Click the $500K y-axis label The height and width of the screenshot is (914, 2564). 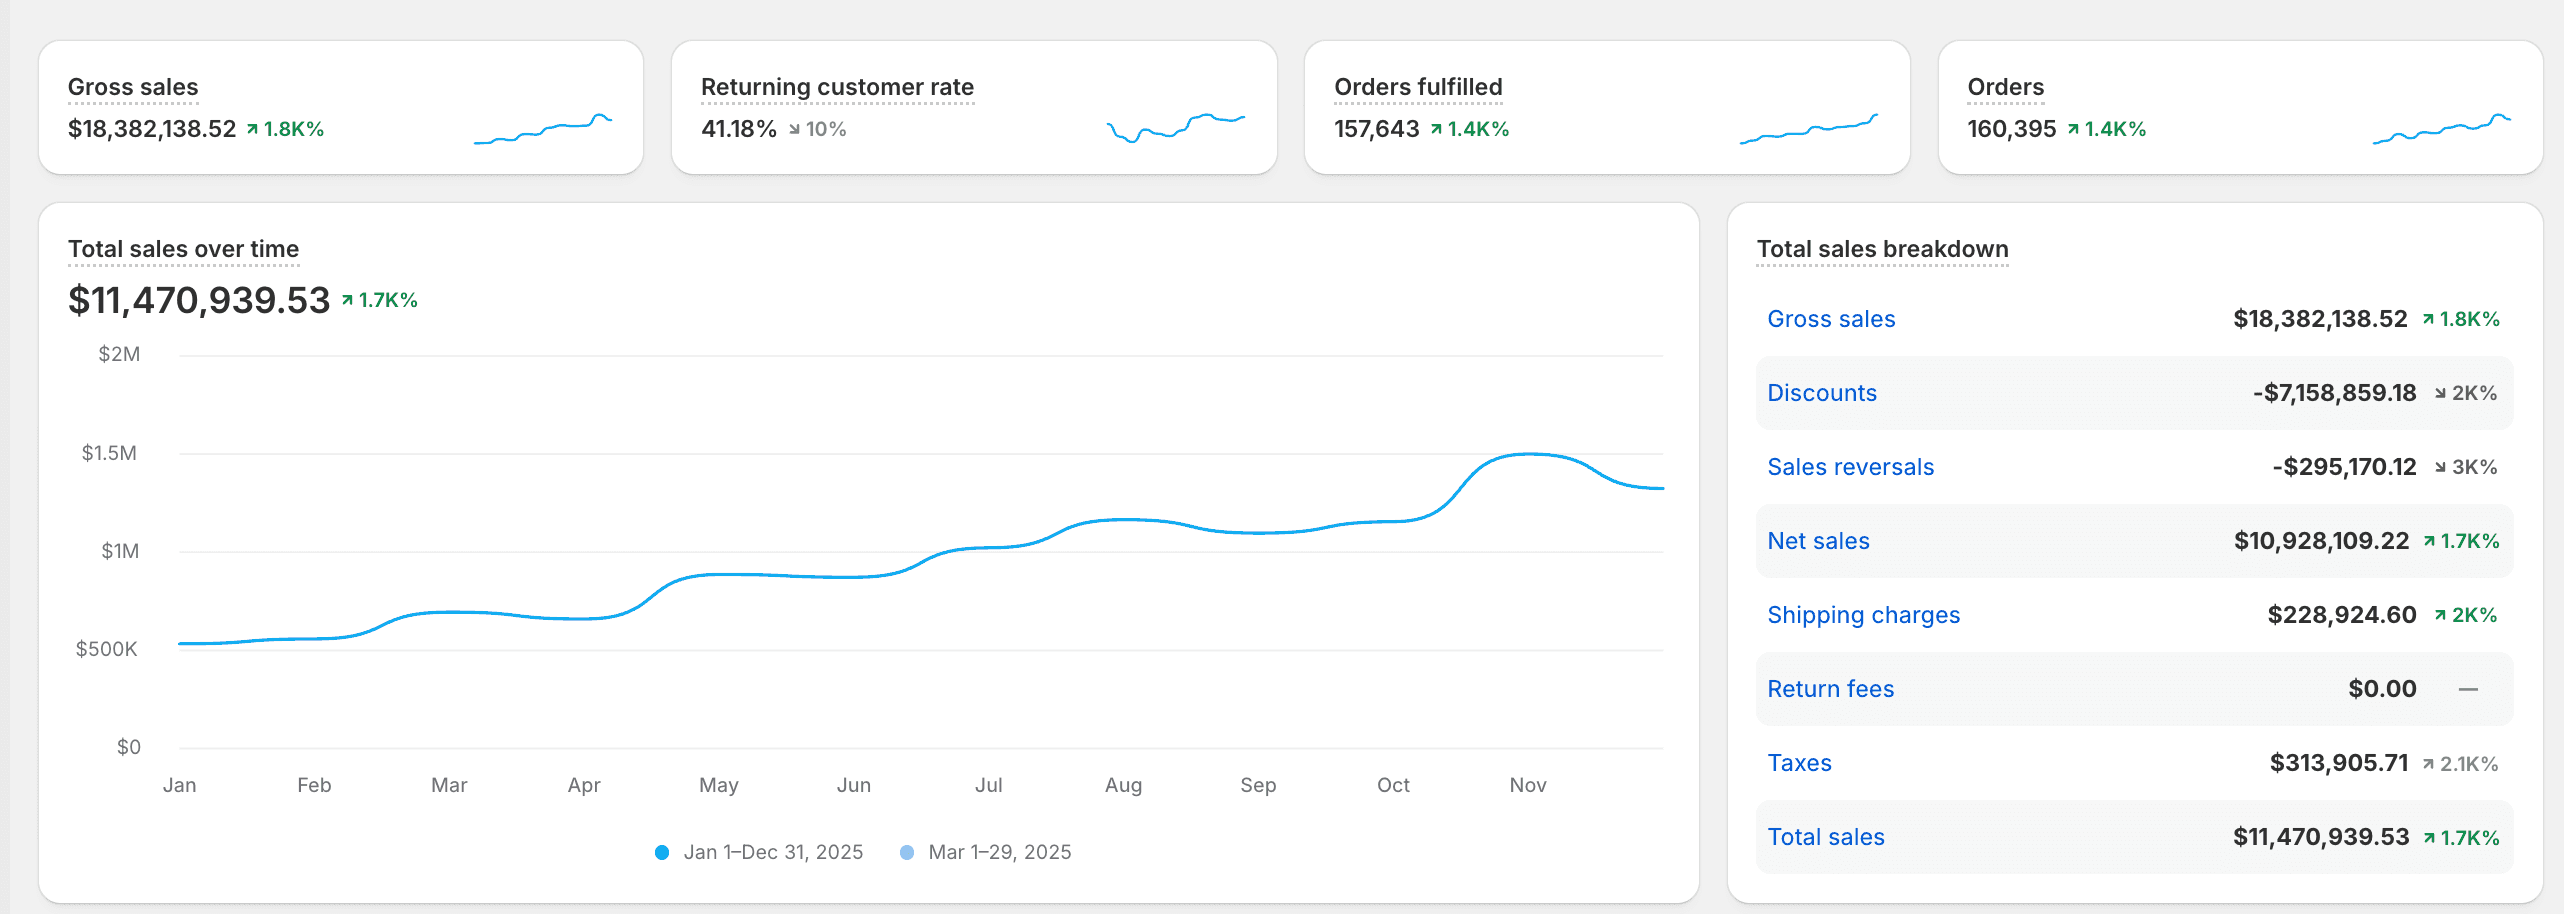(x=106, y=649)
